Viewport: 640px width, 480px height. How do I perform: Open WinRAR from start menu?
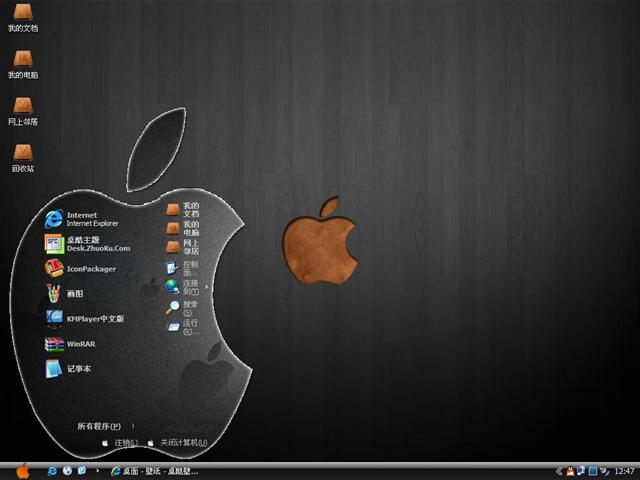click(70, 344)
